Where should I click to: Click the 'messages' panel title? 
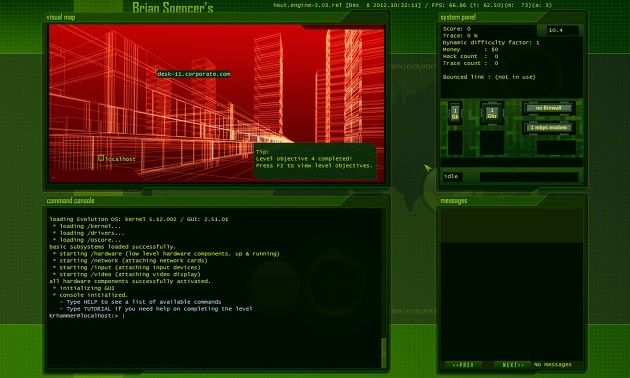(x=454, y=200)
